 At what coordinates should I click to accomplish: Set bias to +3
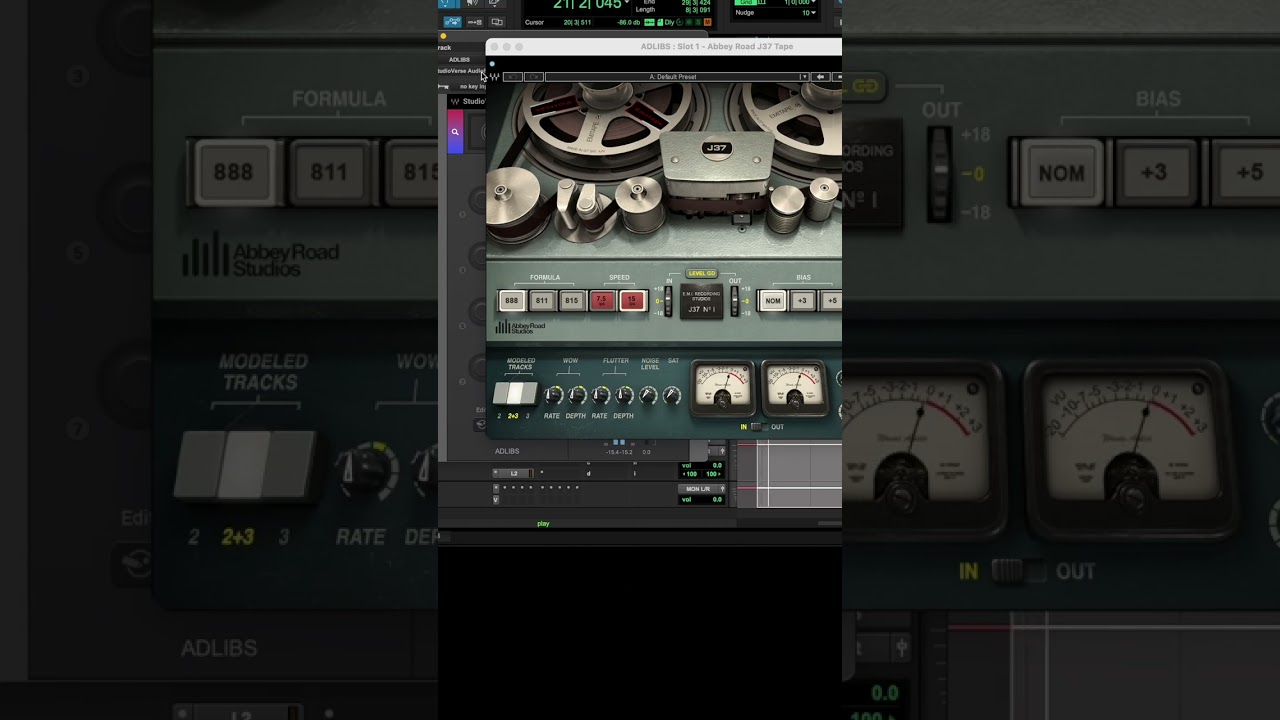coord(802,301)
